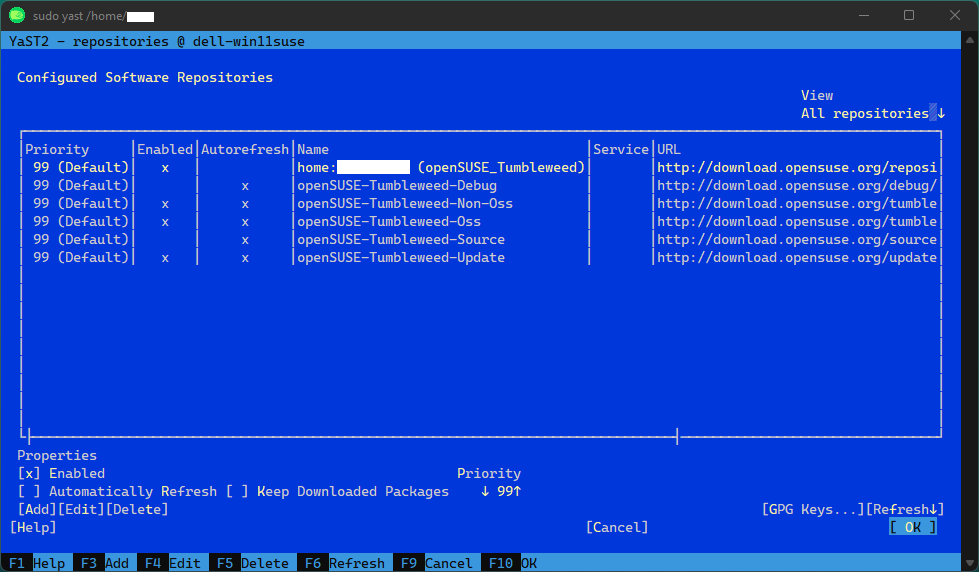Image resolution: width=979 pixels, height=572 pixels.
Task: Confirm with the highlighted OK button
Action: [913, 528]
